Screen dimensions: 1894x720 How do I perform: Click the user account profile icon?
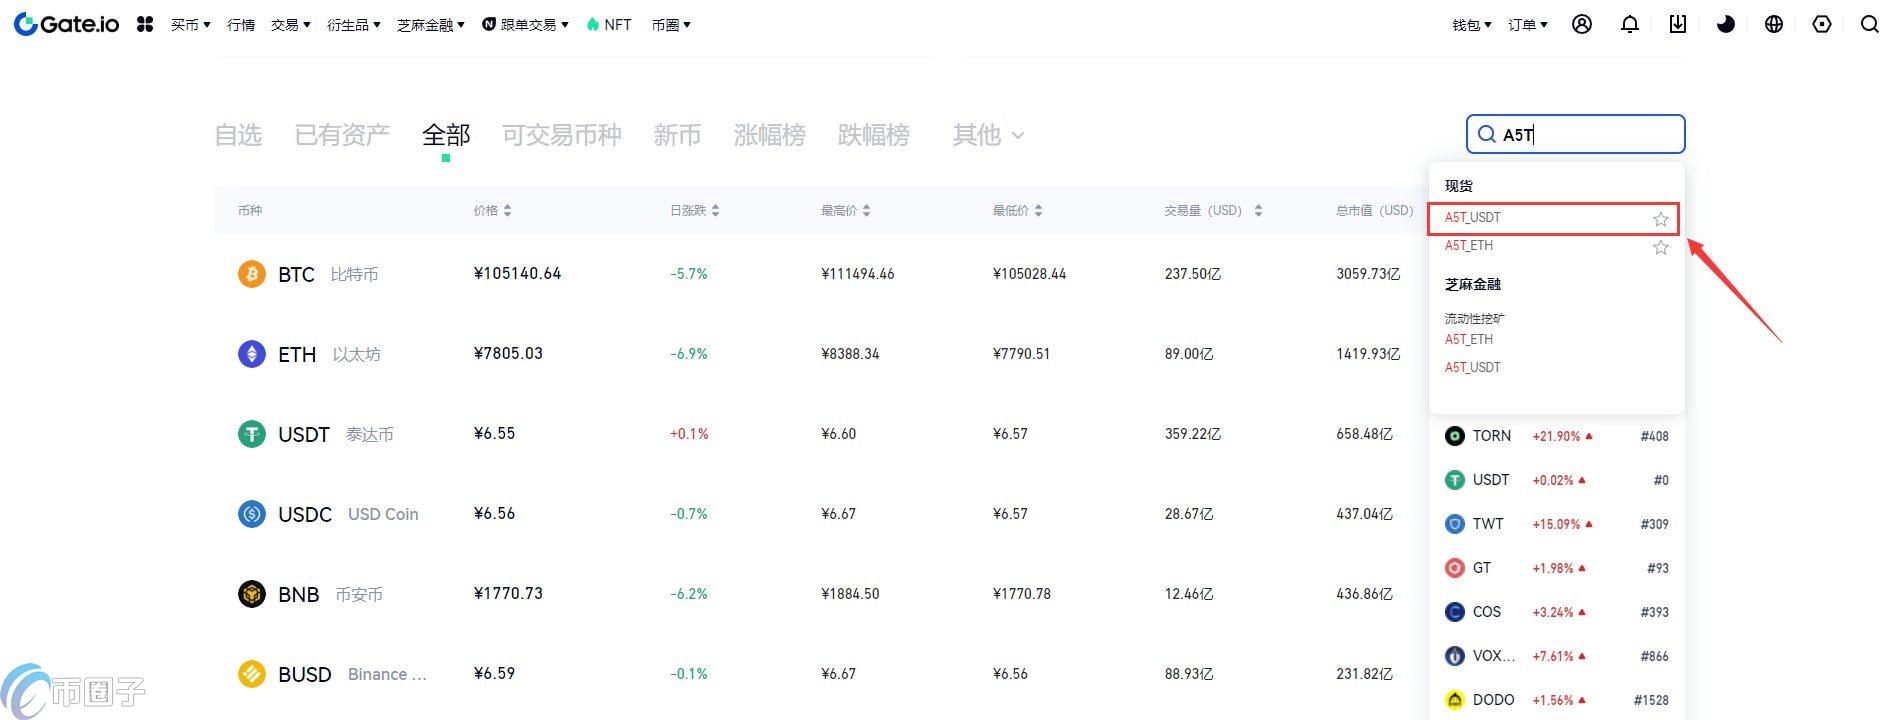point(1581,24)
